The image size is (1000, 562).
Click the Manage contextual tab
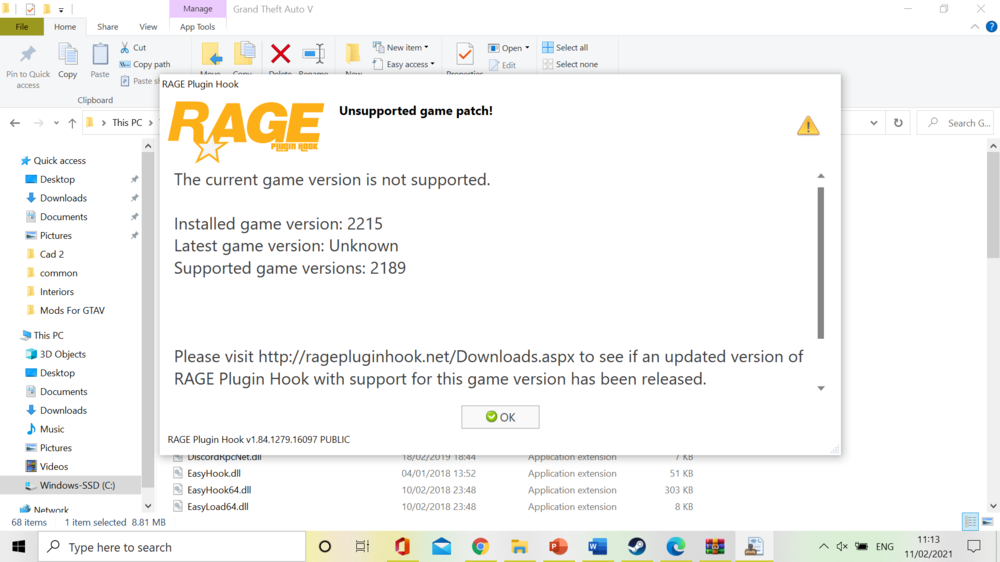point(198,9)
